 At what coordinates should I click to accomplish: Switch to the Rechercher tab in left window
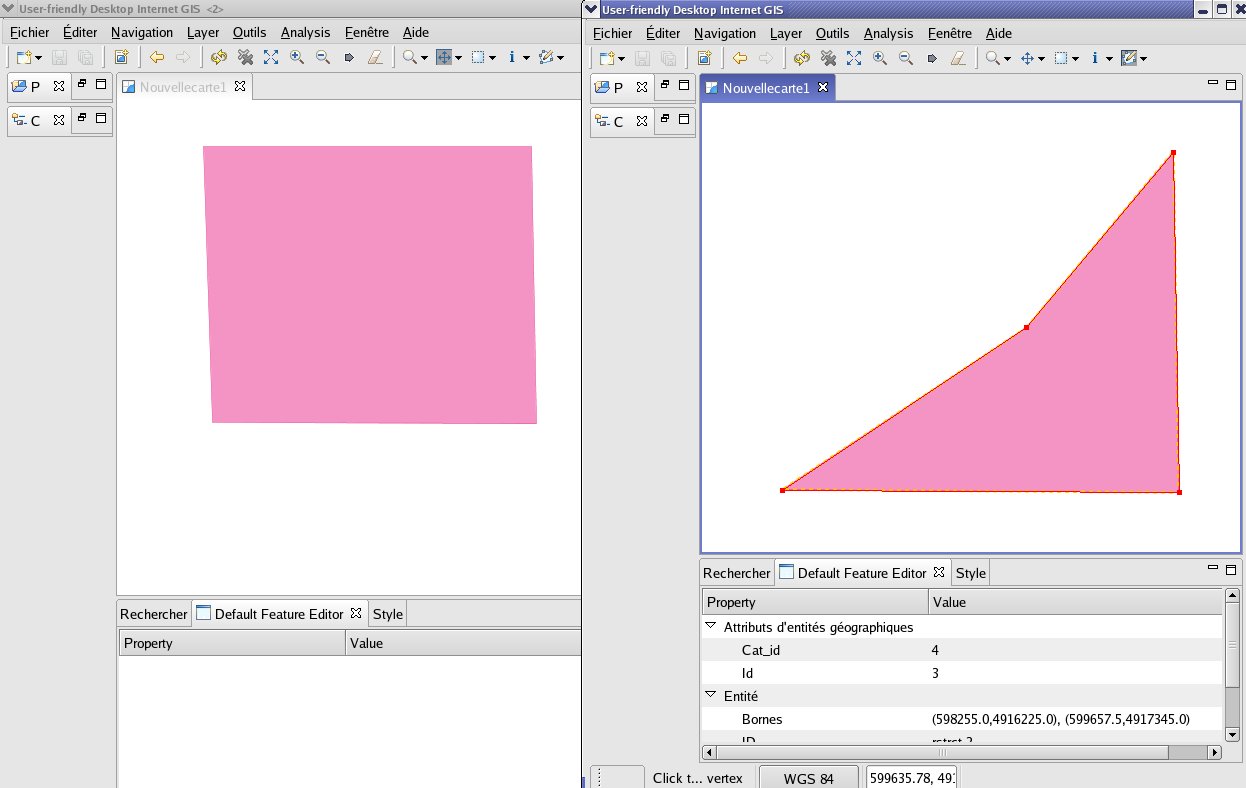153,614
